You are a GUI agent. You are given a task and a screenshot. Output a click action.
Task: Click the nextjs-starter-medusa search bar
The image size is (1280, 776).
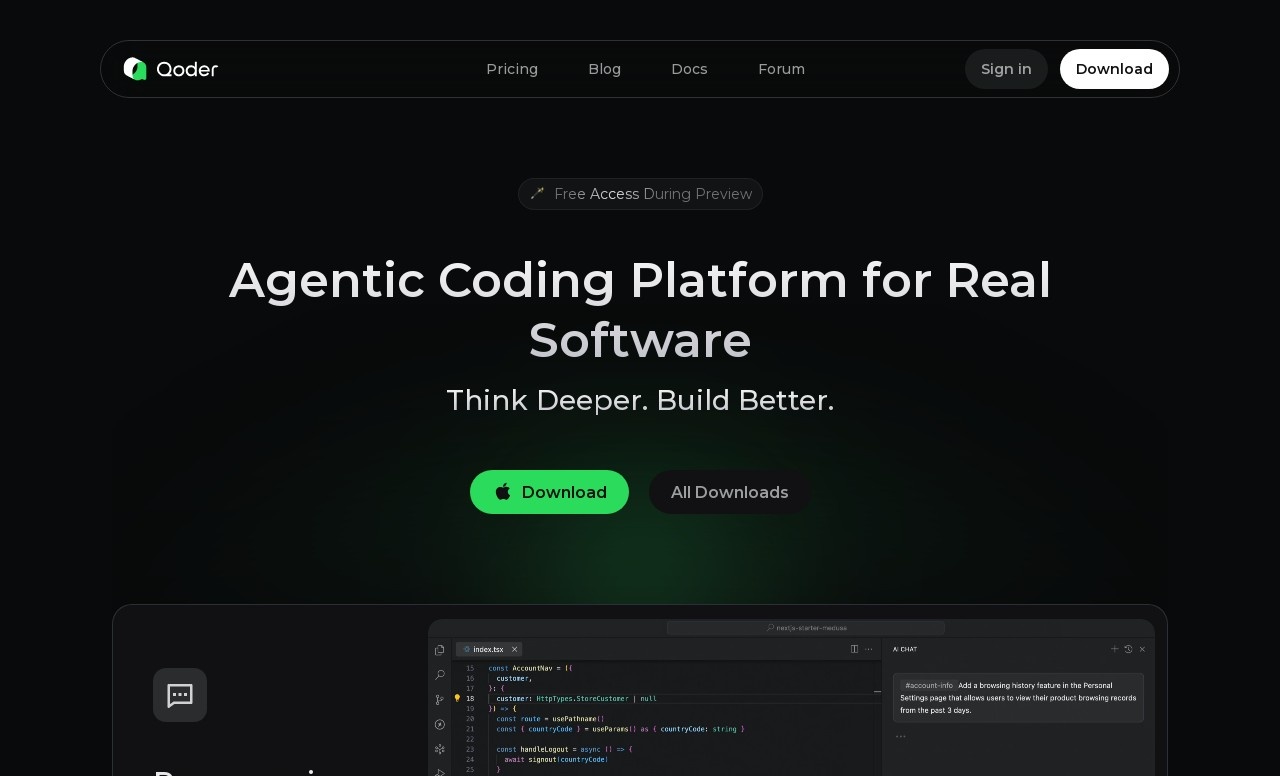(x=806, y=628)
